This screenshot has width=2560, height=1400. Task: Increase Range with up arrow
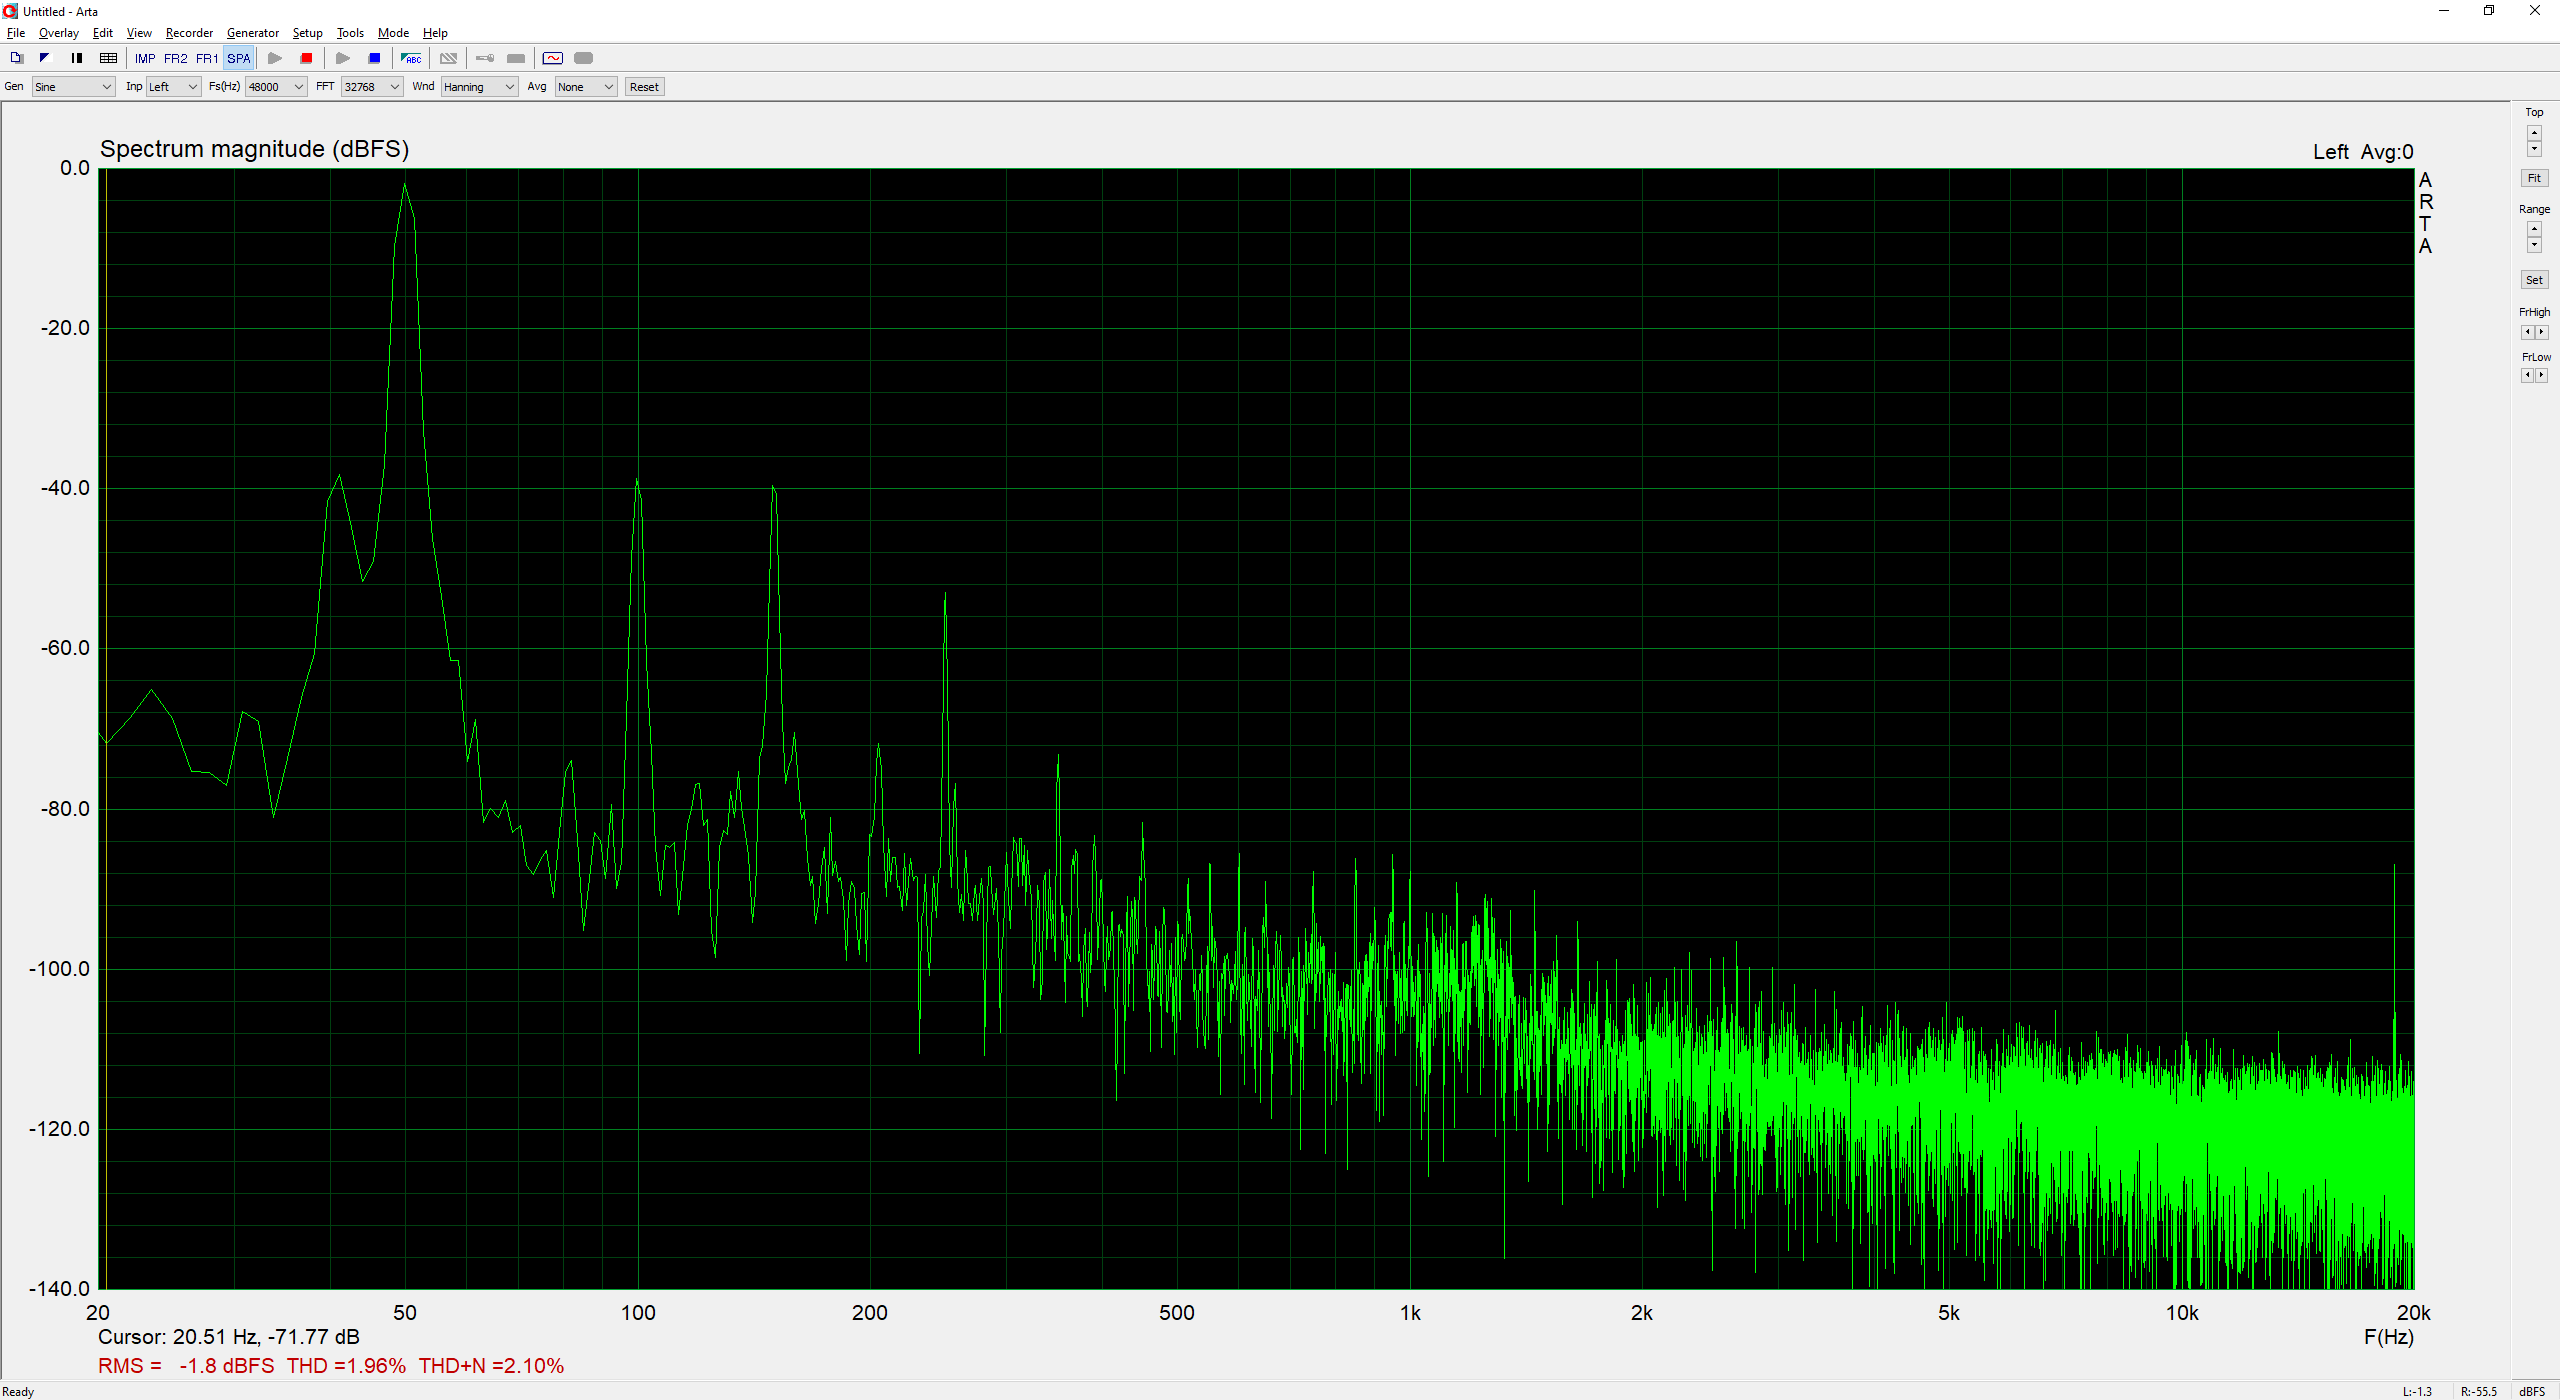2534,229
